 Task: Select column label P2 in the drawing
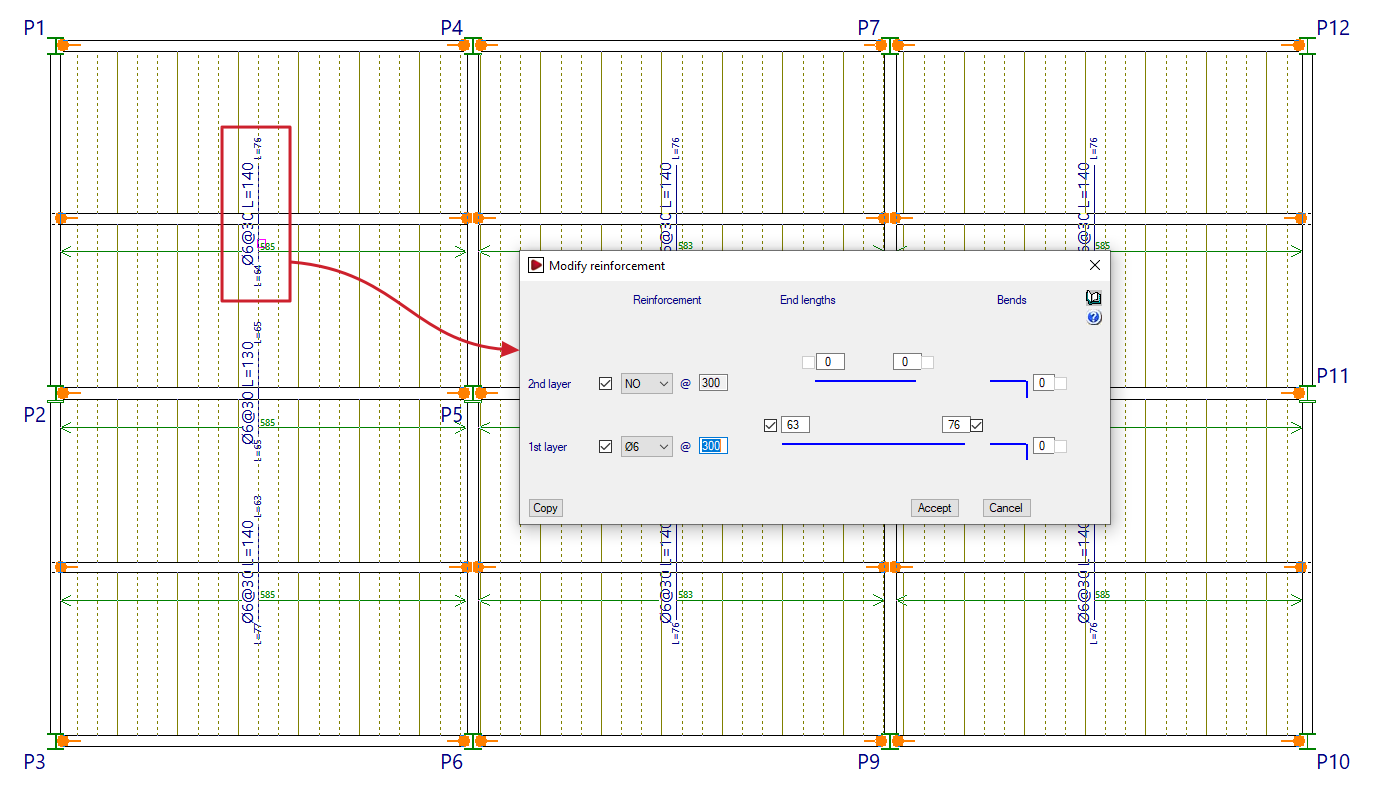coord(35,414)
